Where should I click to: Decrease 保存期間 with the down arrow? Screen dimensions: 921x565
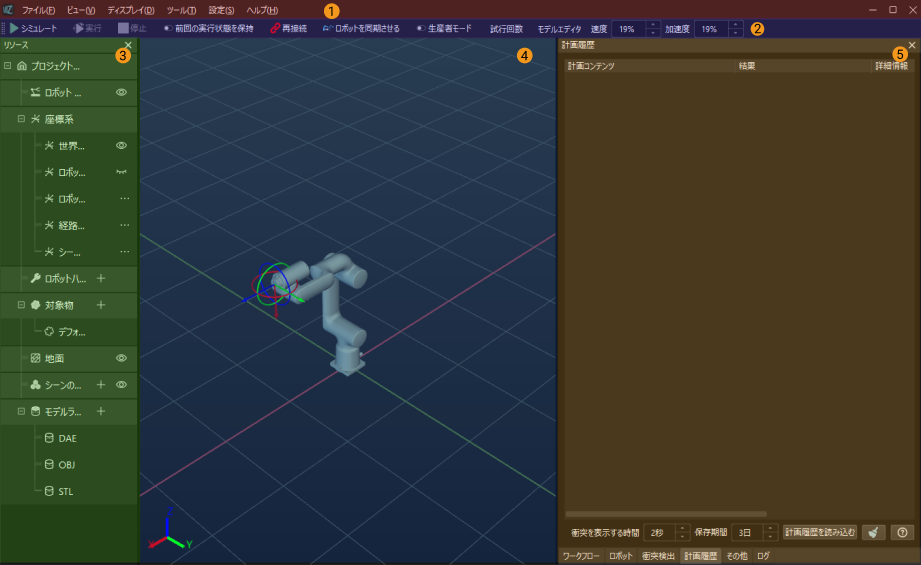770,537
